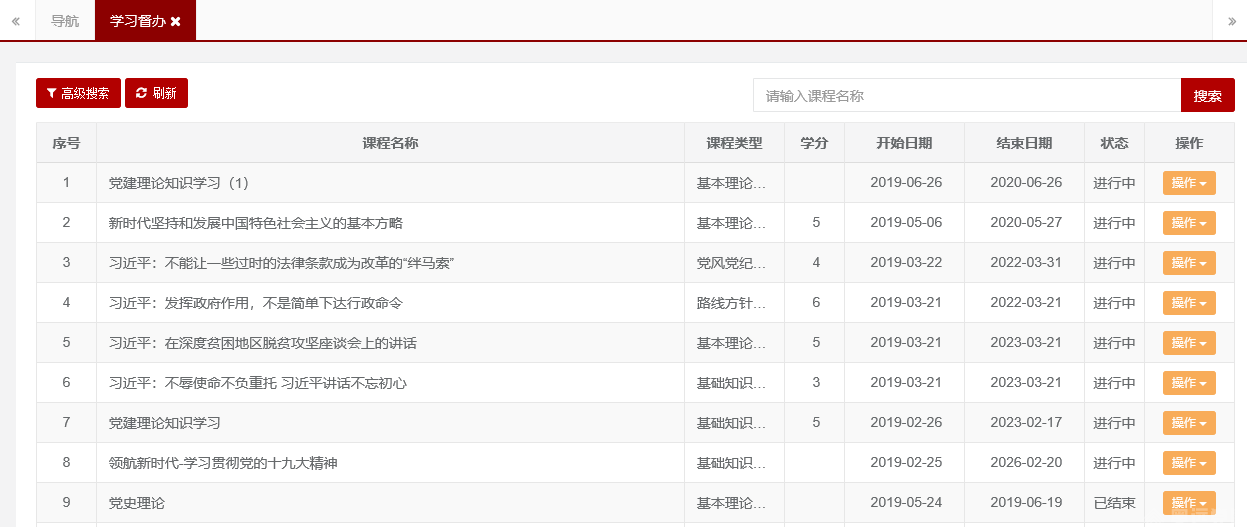This screenshot has height=527, width=1247.
Task: Expand 操作 menu for 发挥政府作用 course
Action: 1189,303
